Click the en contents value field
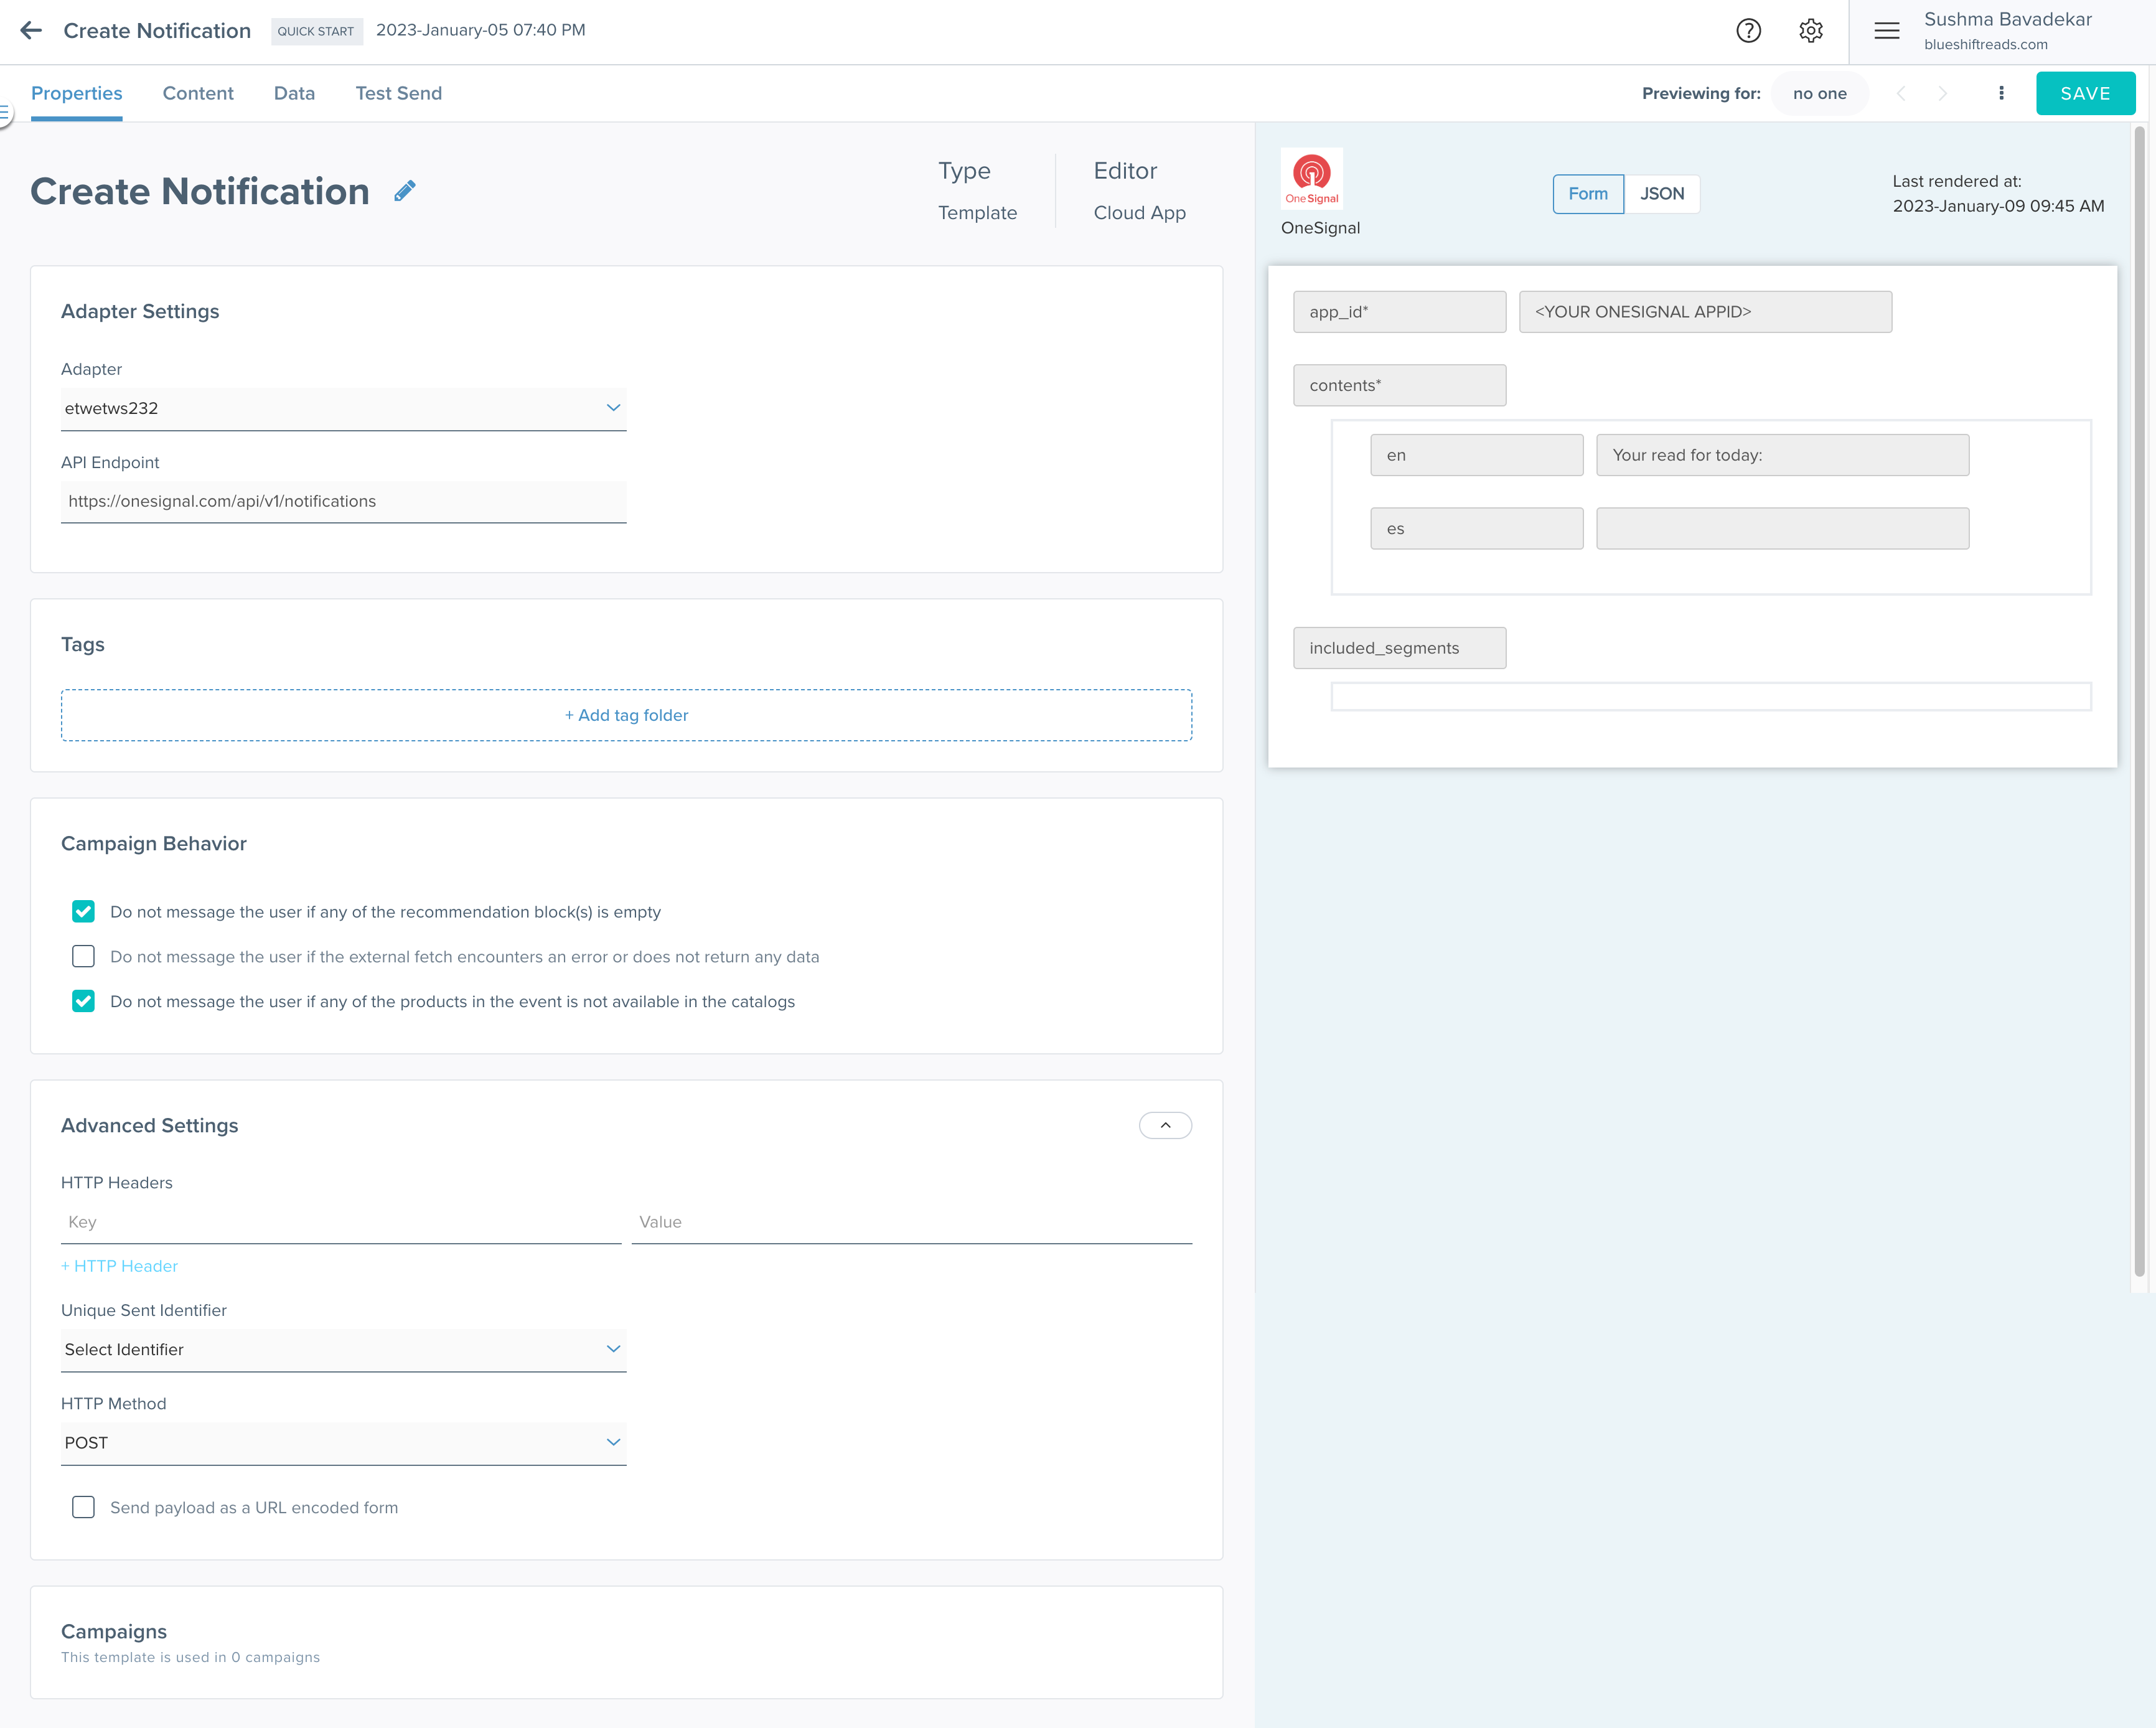This screenshot has width=2156, height=1728. 1782,455
